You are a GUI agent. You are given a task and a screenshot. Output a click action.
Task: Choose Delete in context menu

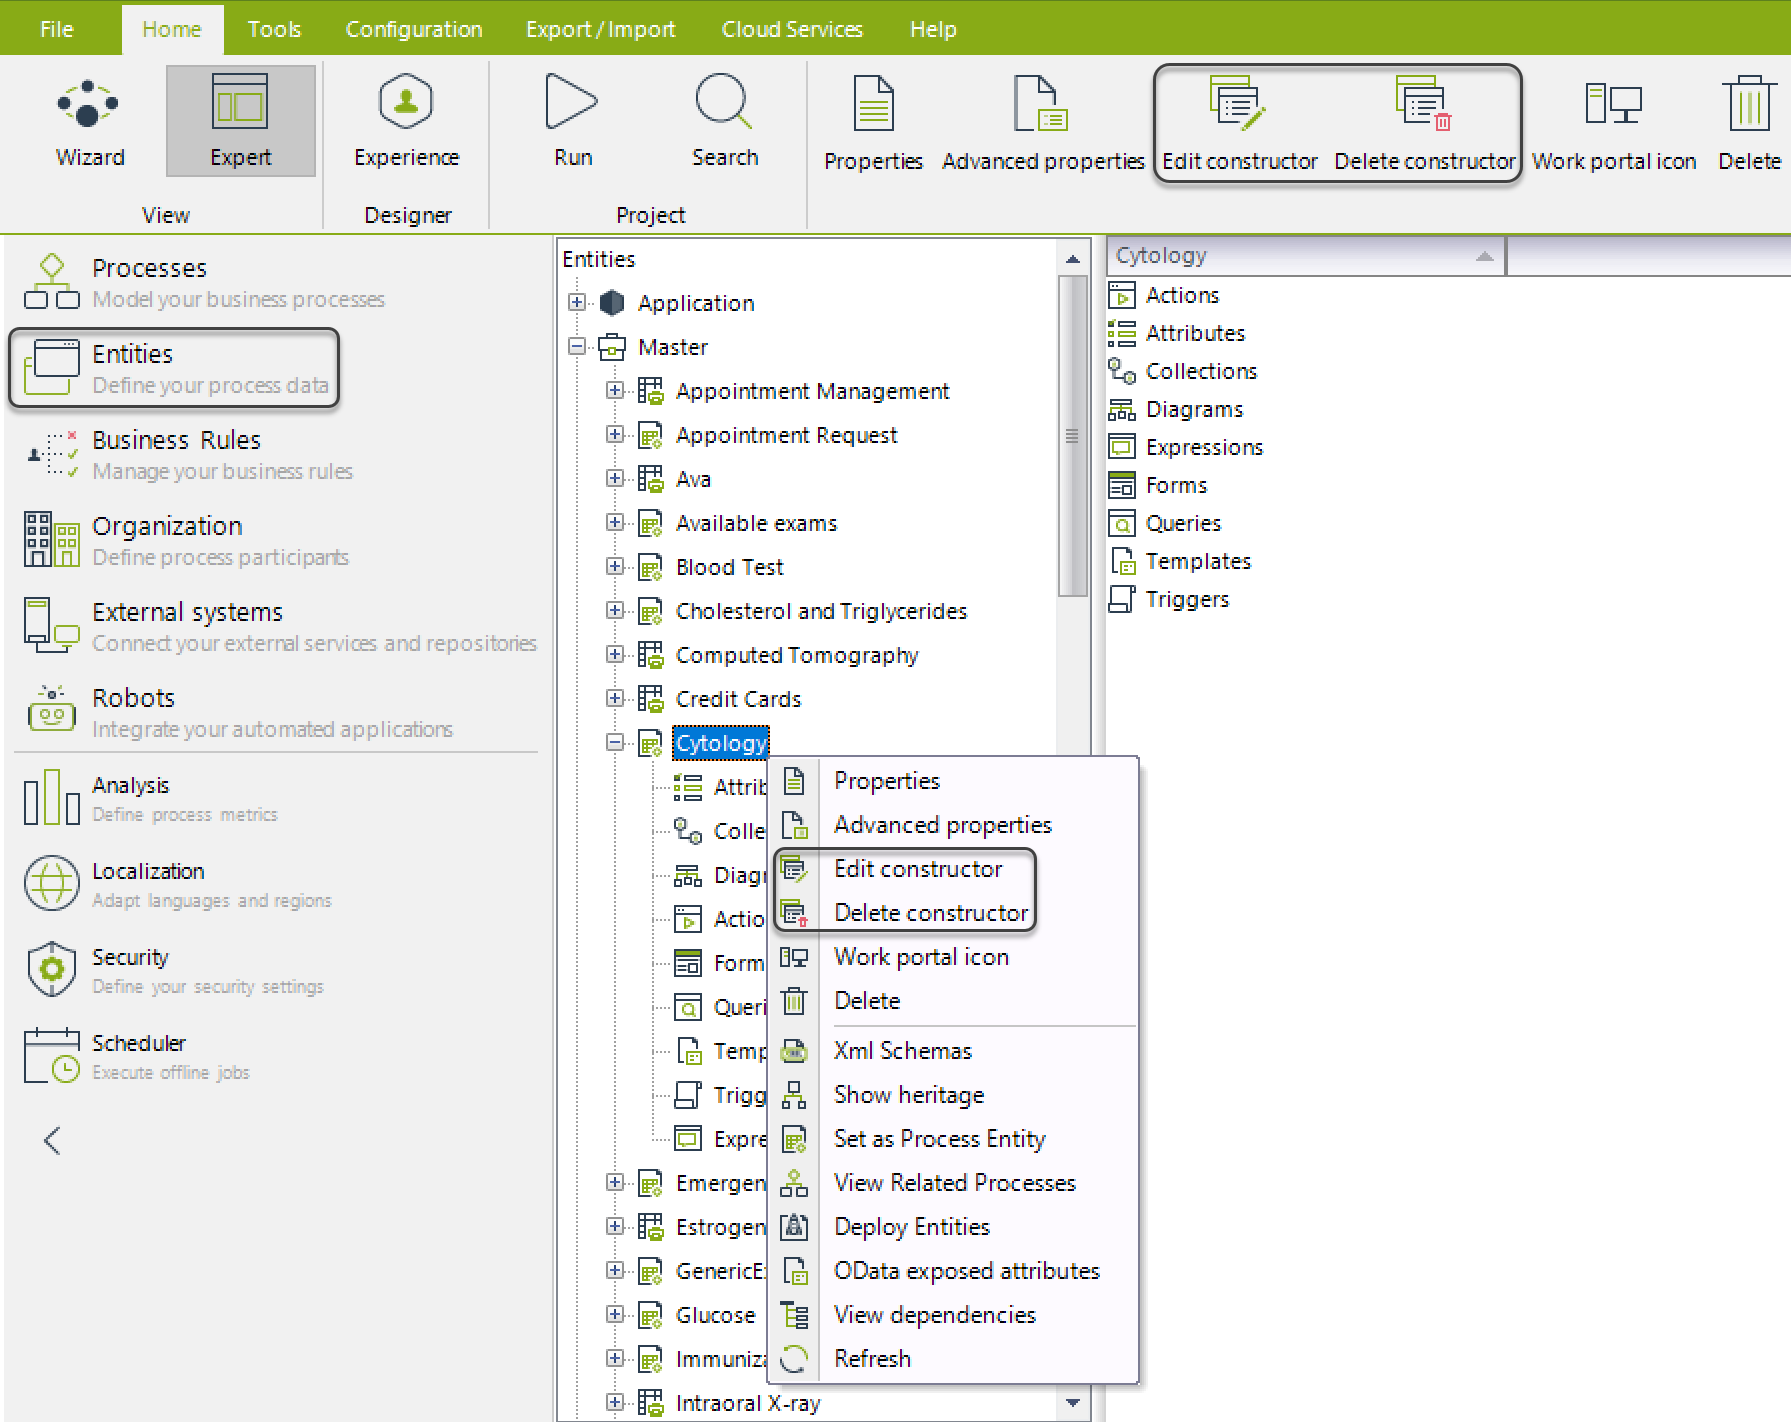coord(954,1001)
